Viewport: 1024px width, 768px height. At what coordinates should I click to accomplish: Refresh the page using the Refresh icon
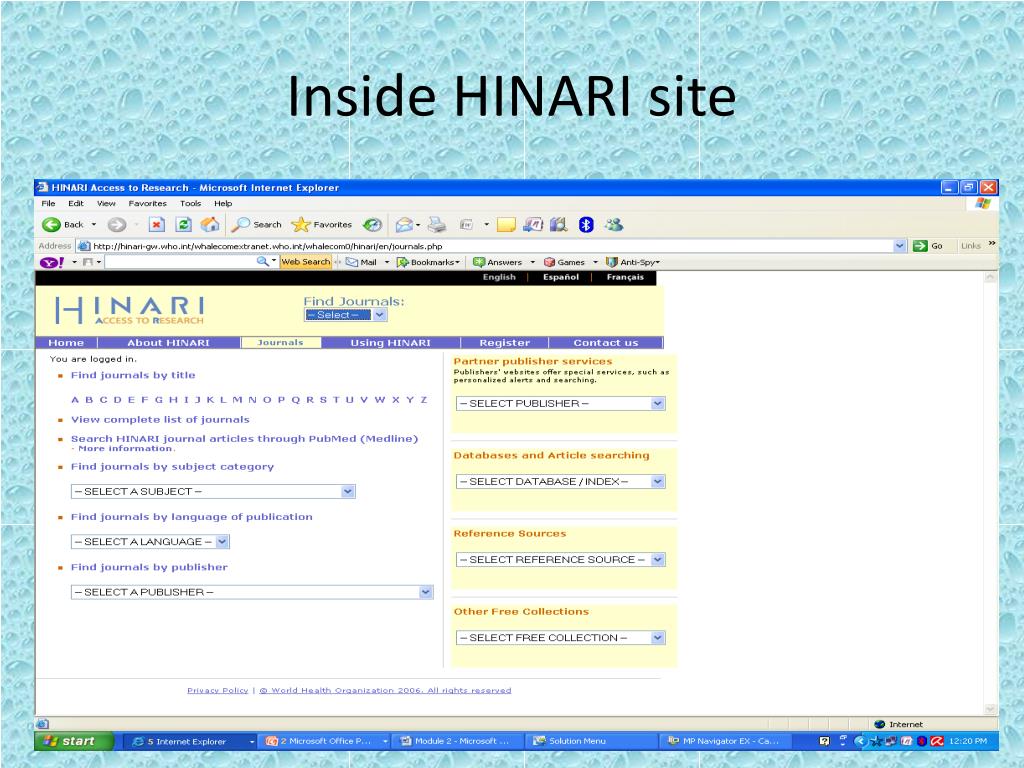click(184, 225)
